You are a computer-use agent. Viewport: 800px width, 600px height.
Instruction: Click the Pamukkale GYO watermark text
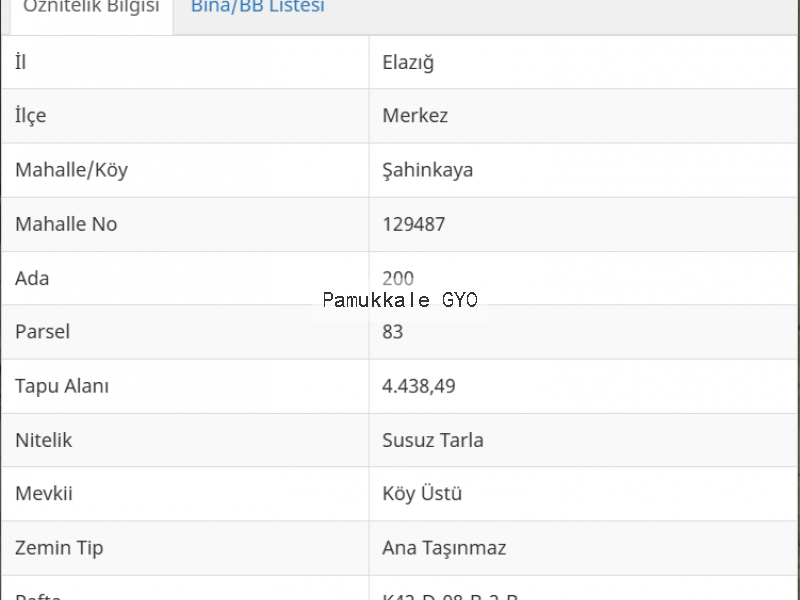coord(401,300)
